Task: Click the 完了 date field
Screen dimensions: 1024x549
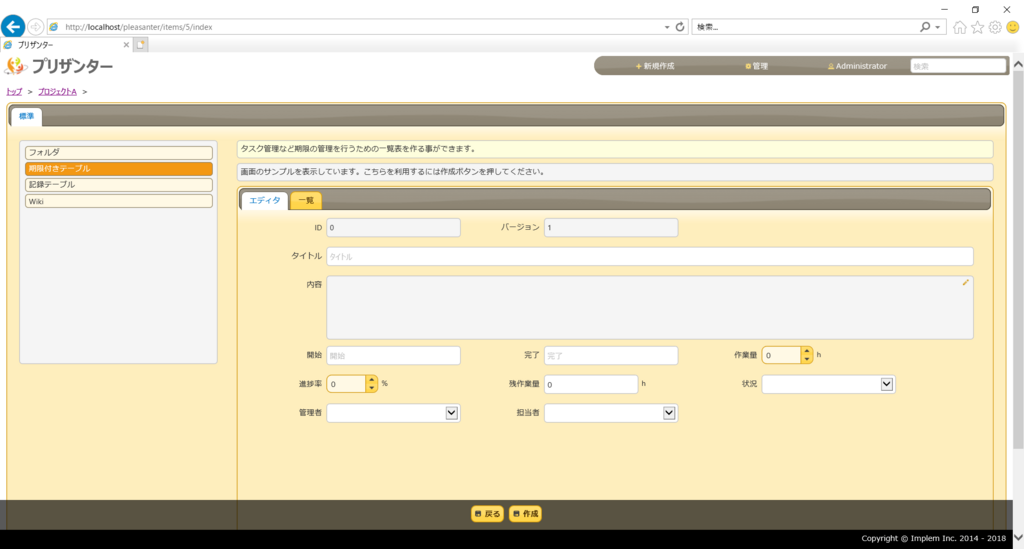Action: [x=611, y=356]
